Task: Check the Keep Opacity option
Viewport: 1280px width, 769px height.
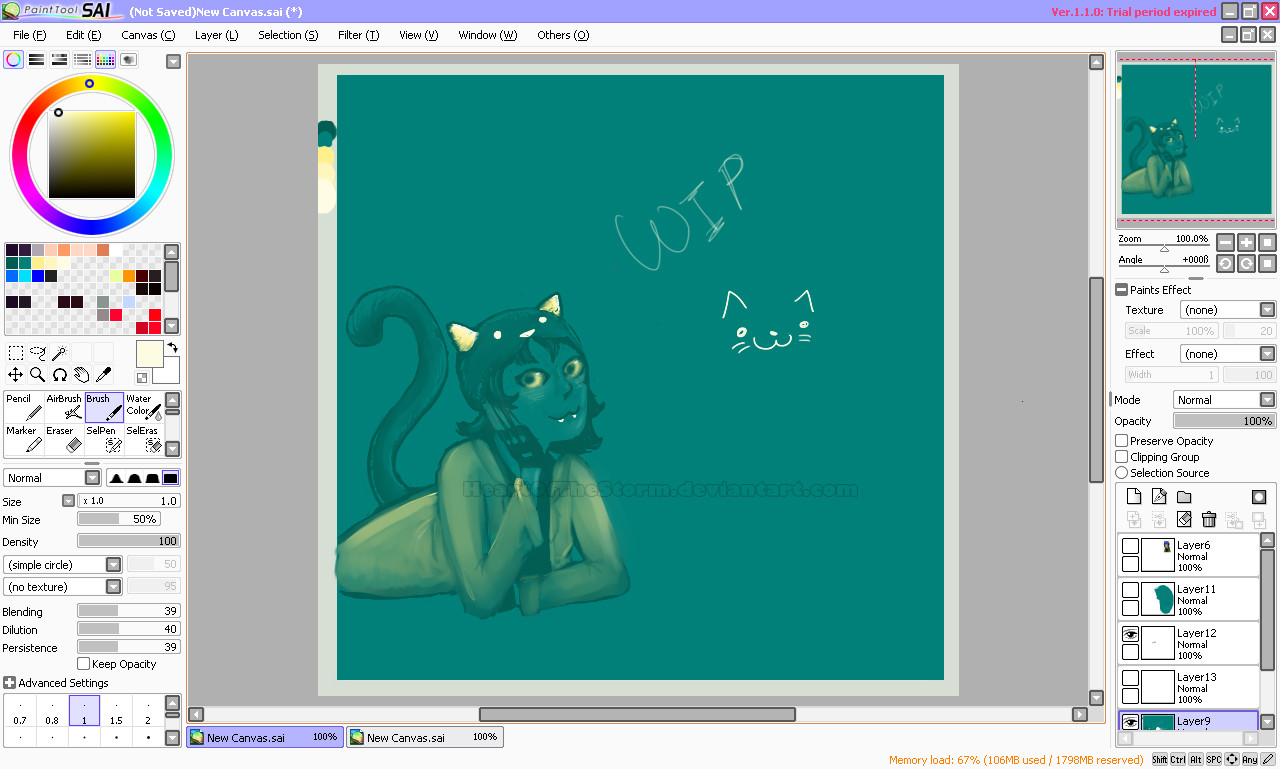Action: pyautogui.click(x=84, y=664)
